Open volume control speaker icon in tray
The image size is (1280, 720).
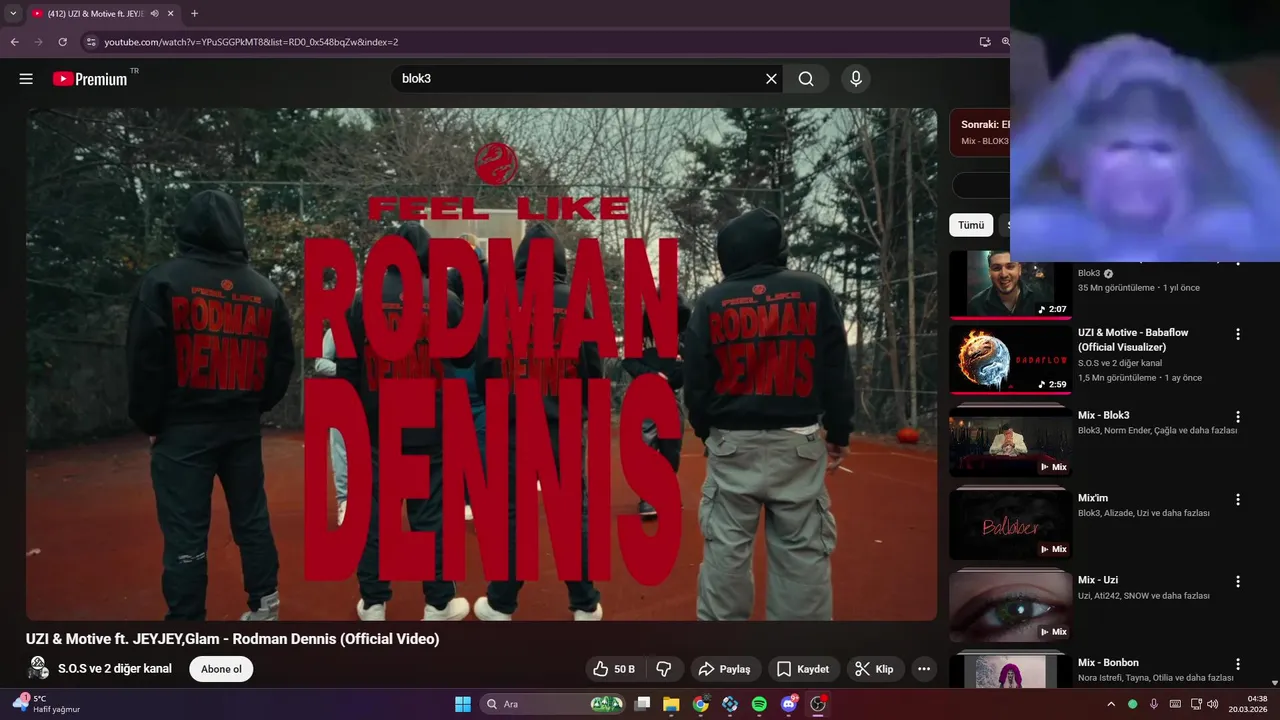(x=1213, y=704)
